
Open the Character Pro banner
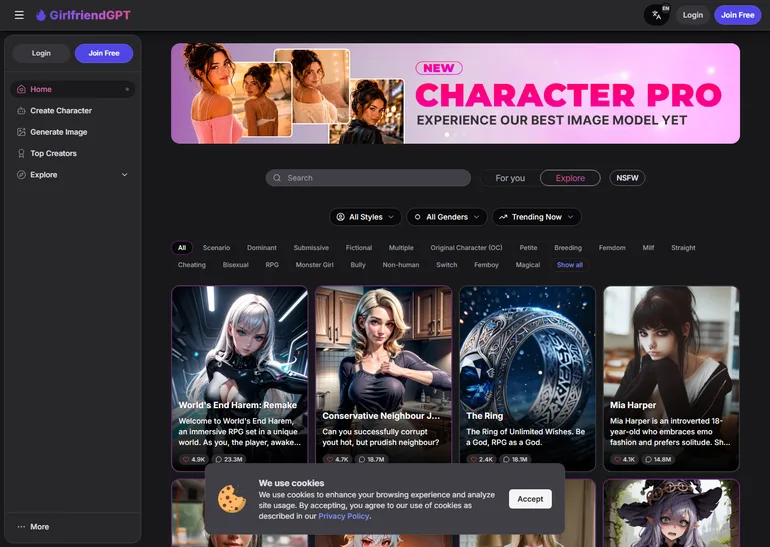click(455, 93)
